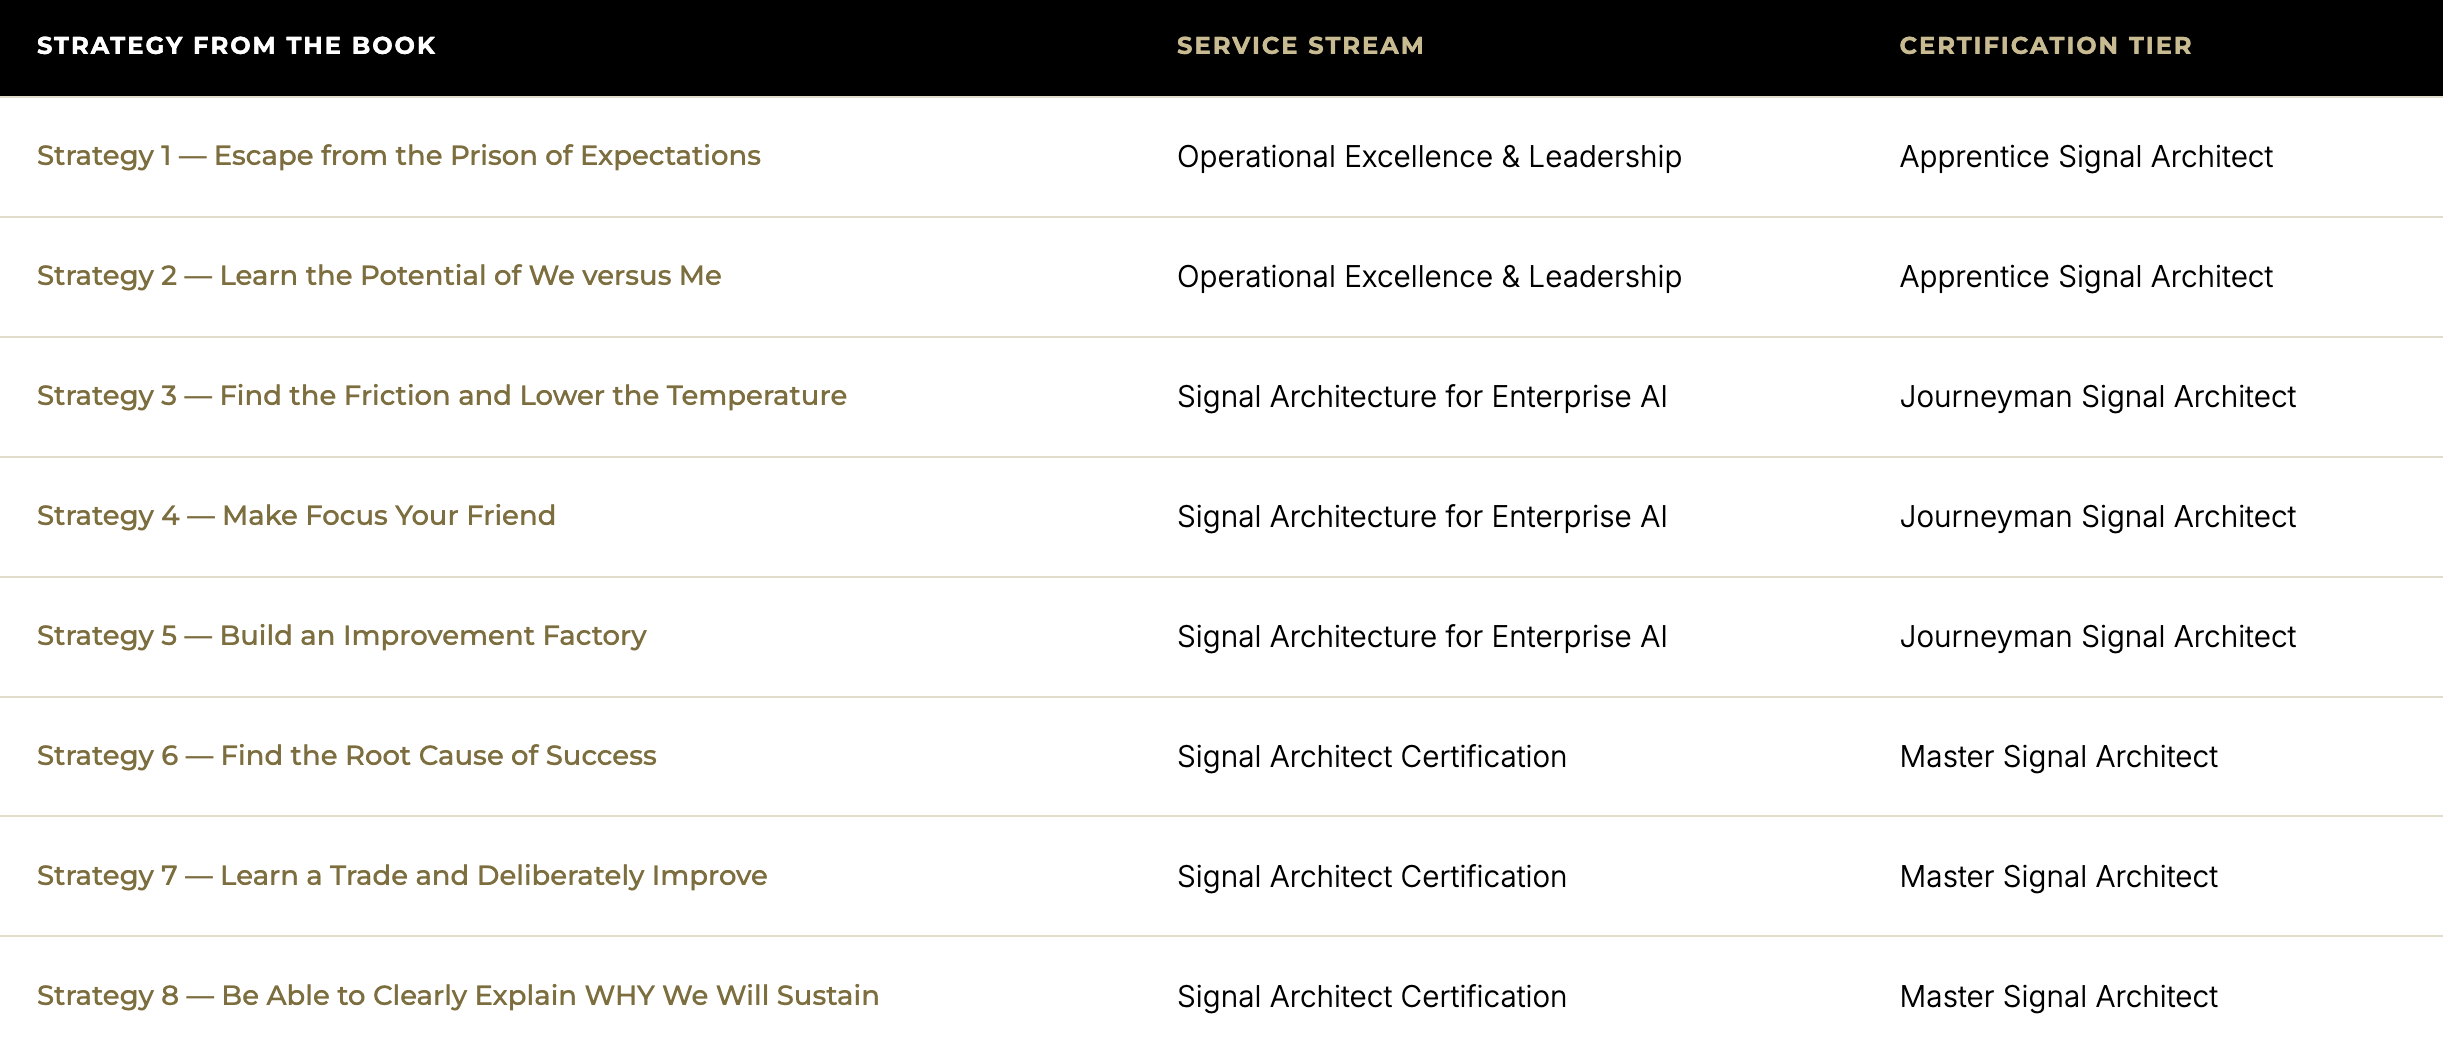This screenshot has width=2443, height=1050.
Task: Open Strategy 8 Clearly Explain WHY link
Action: 458,996
